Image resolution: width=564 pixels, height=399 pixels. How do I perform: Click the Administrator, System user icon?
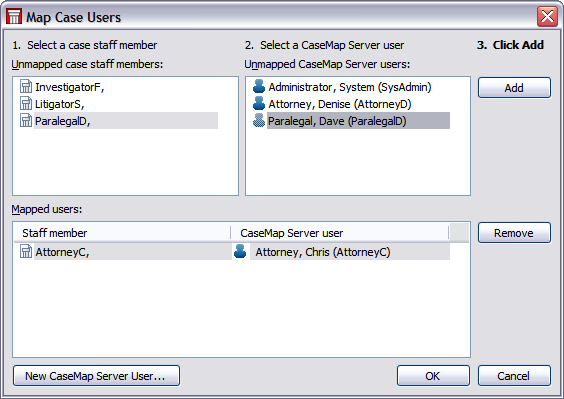click(259, 87)
